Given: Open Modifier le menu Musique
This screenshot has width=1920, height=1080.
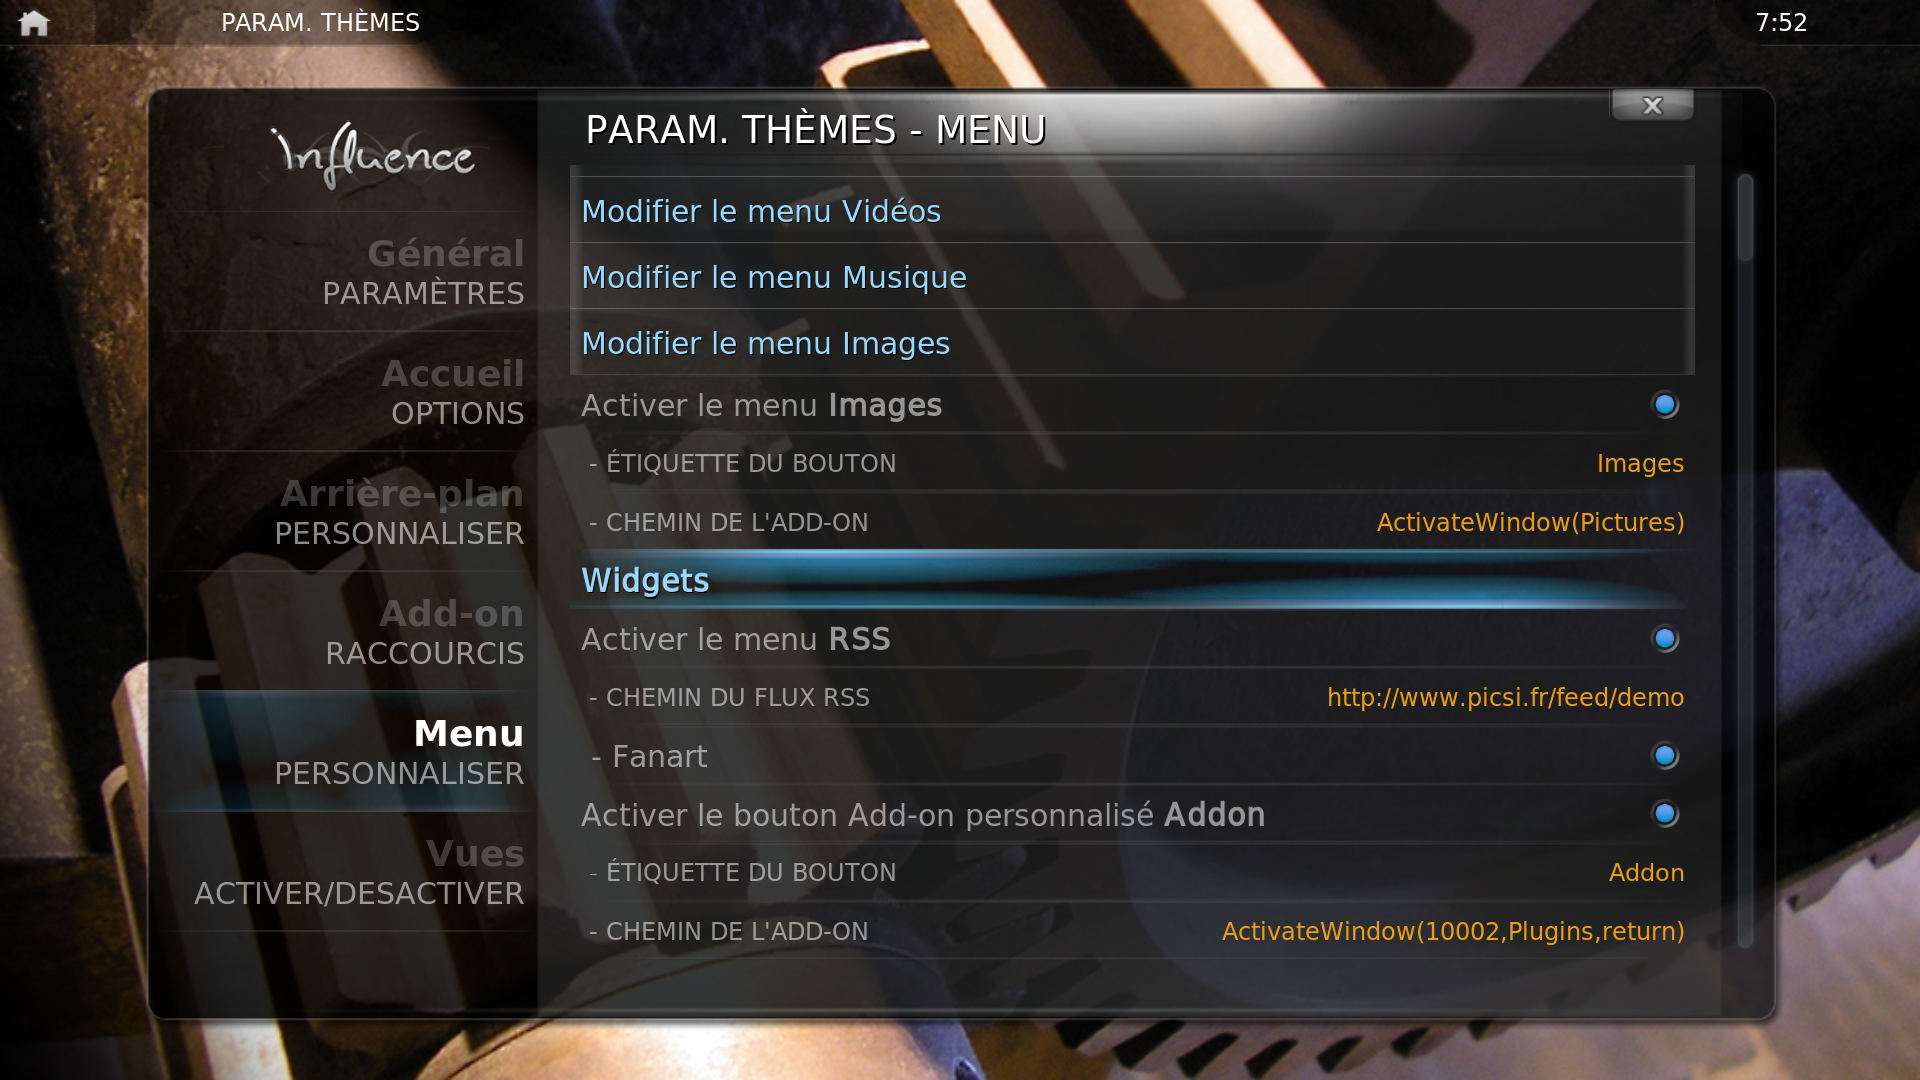Looking at the screenshot, I should pos(1132,277).
